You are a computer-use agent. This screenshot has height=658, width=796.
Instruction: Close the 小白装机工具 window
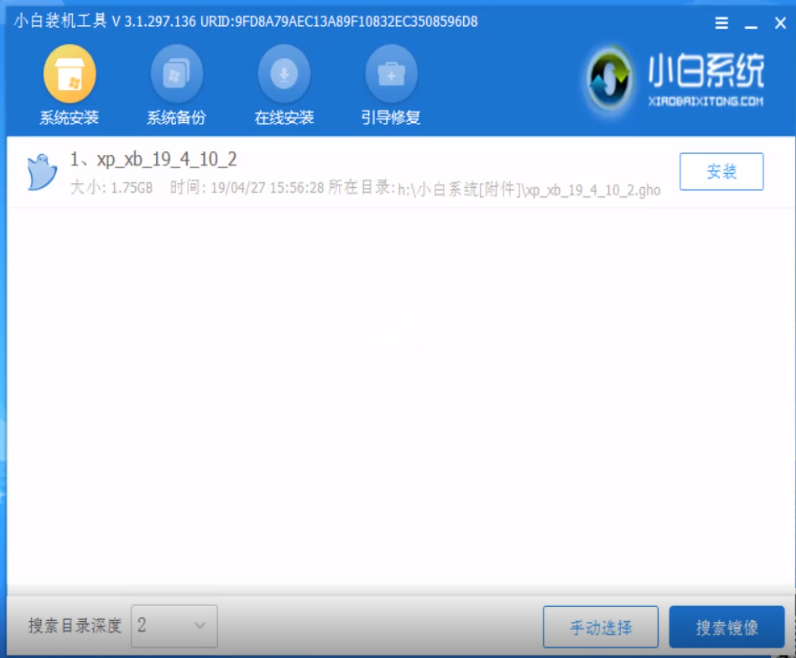[x=775, y=22]
